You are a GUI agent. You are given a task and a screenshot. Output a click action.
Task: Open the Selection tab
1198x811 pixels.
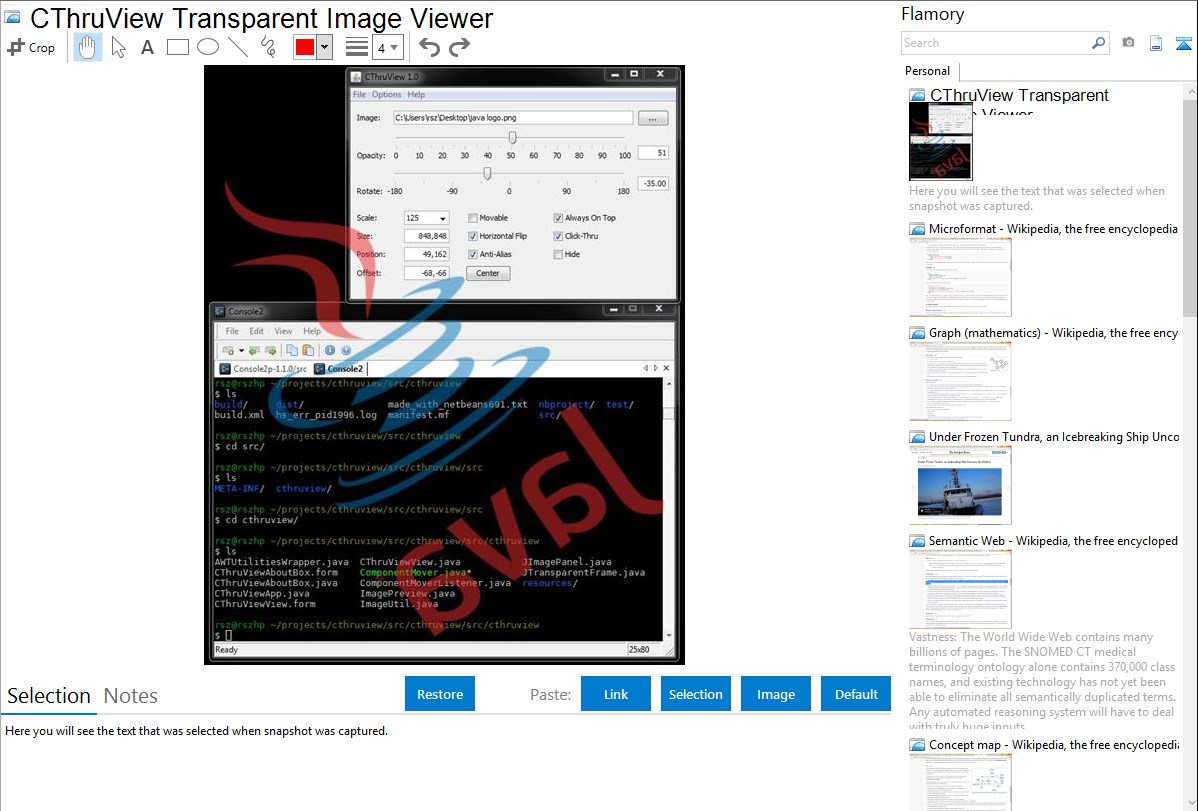pyautogui.click(x=49, y=696)
